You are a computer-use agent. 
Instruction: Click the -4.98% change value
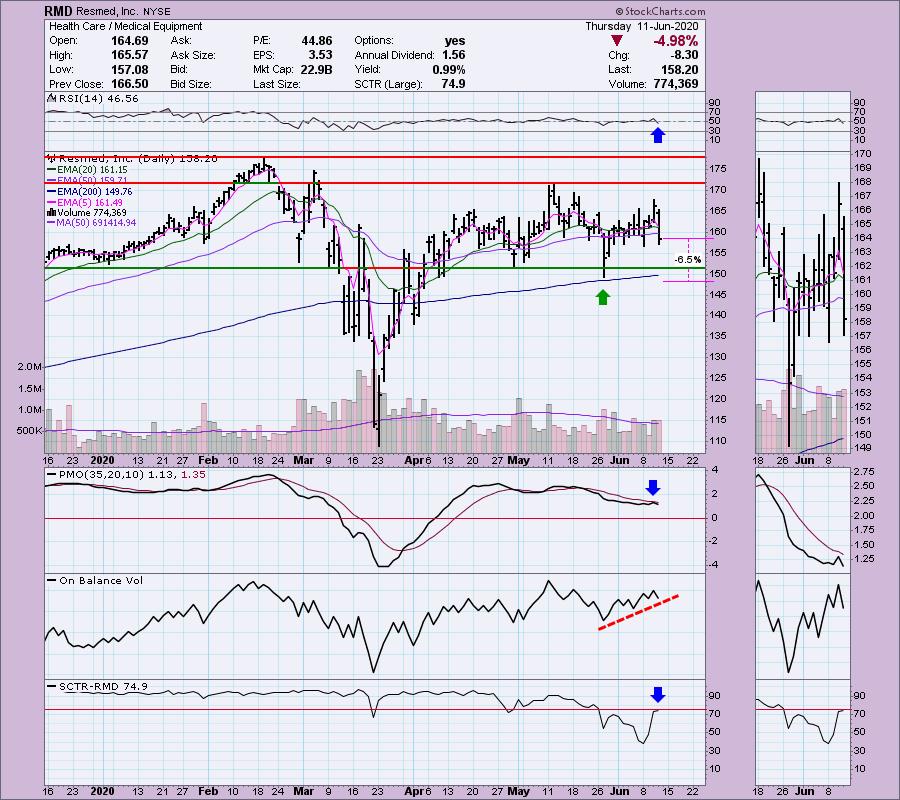[x=675, y=41]
